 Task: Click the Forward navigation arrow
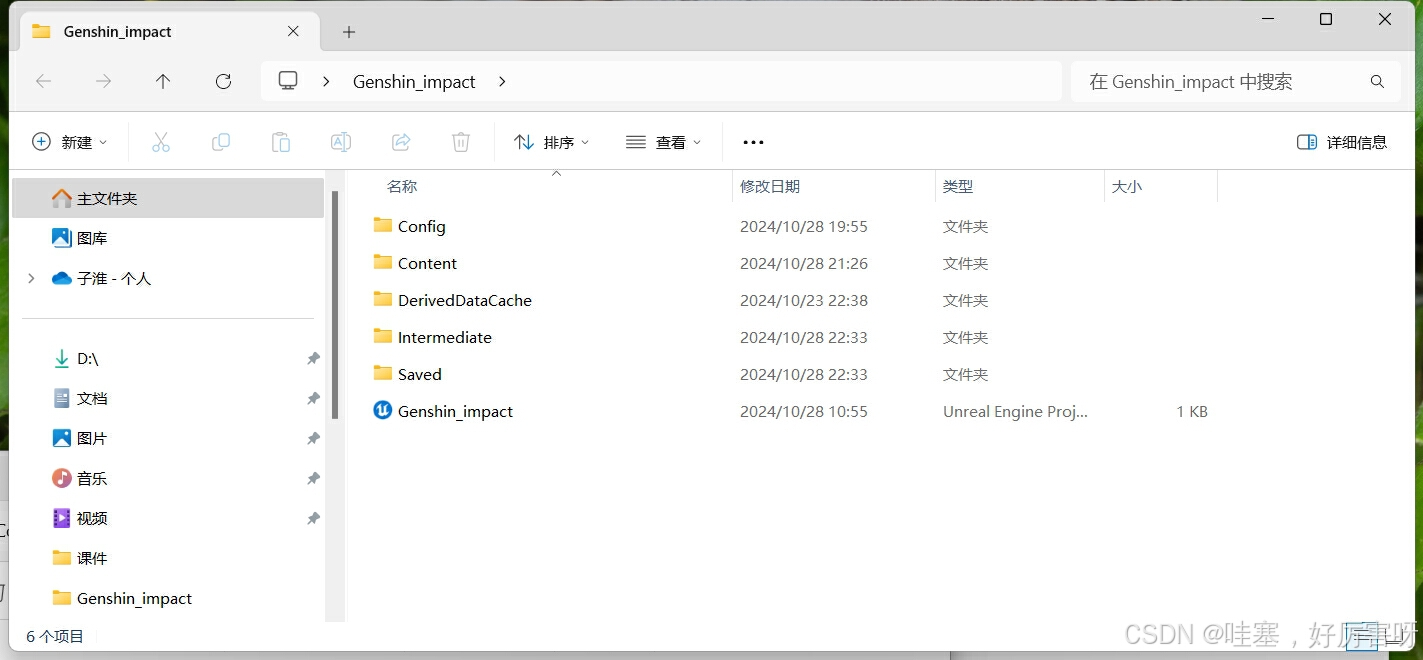tap(103, 81)
